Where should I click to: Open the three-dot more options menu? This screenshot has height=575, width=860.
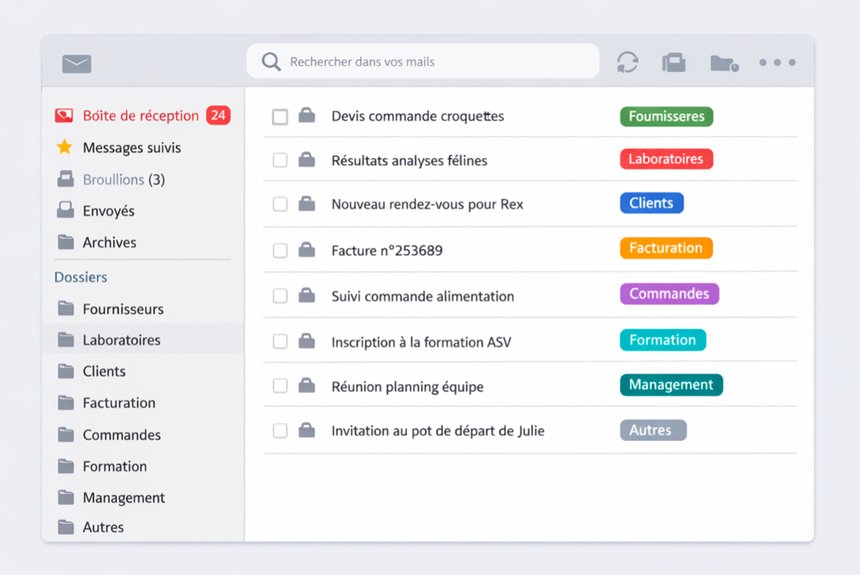(777, 62)
